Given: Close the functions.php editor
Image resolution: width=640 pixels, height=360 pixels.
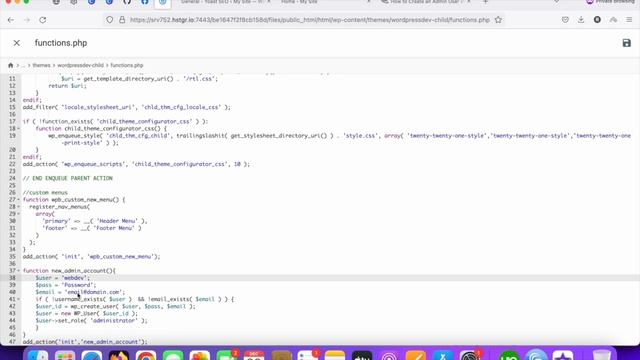Looking at the screenshot, I should tap(16, 43).
